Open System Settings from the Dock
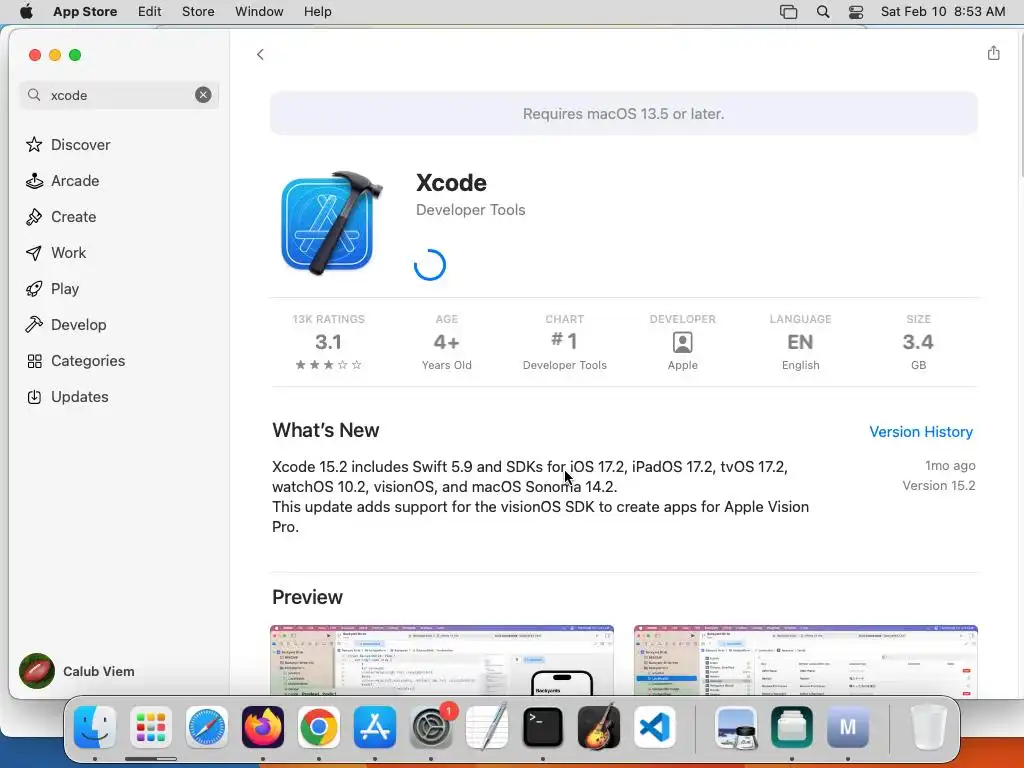Screen dimensions: 1024x768 click(x=431, y=727)
